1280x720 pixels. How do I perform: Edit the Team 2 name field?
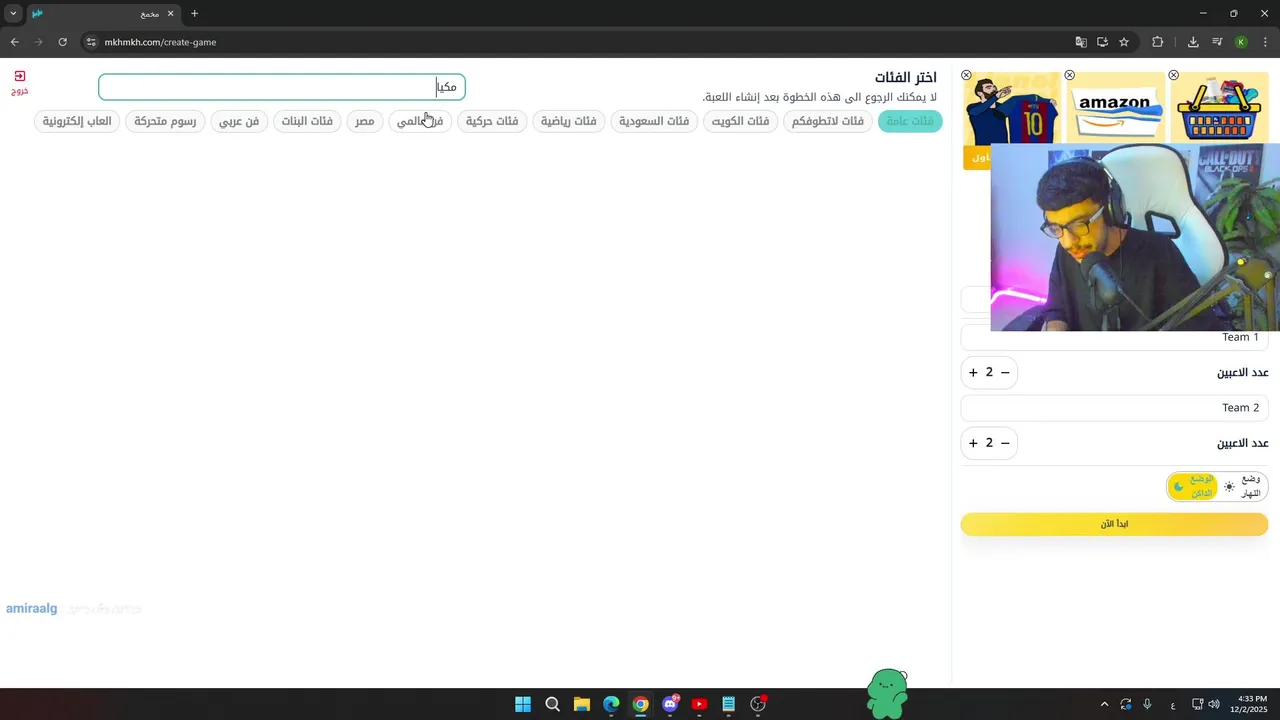pyautogui.click(x=1114, y=408)
